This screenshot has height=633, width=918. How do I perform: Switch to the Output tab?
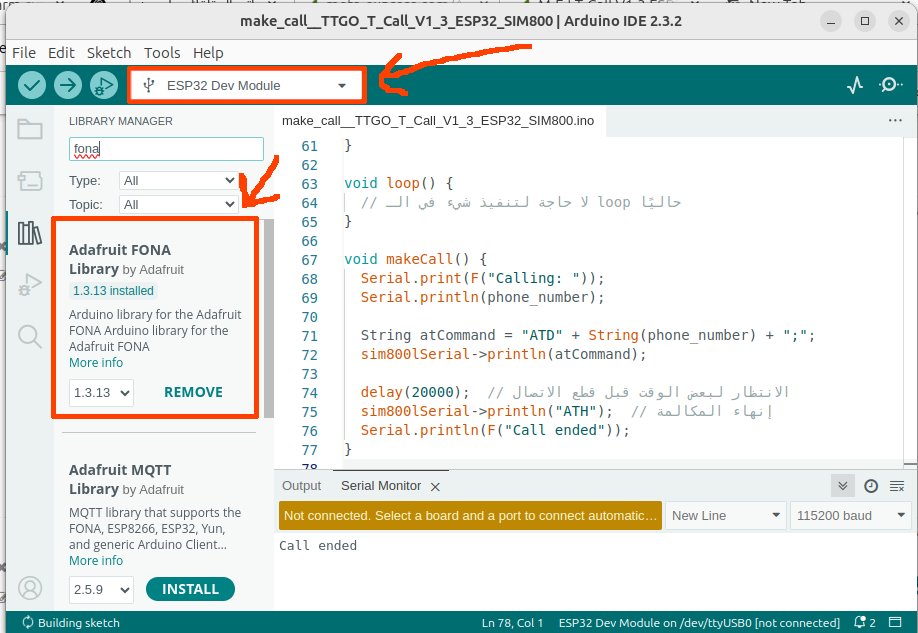pos(302,486)
